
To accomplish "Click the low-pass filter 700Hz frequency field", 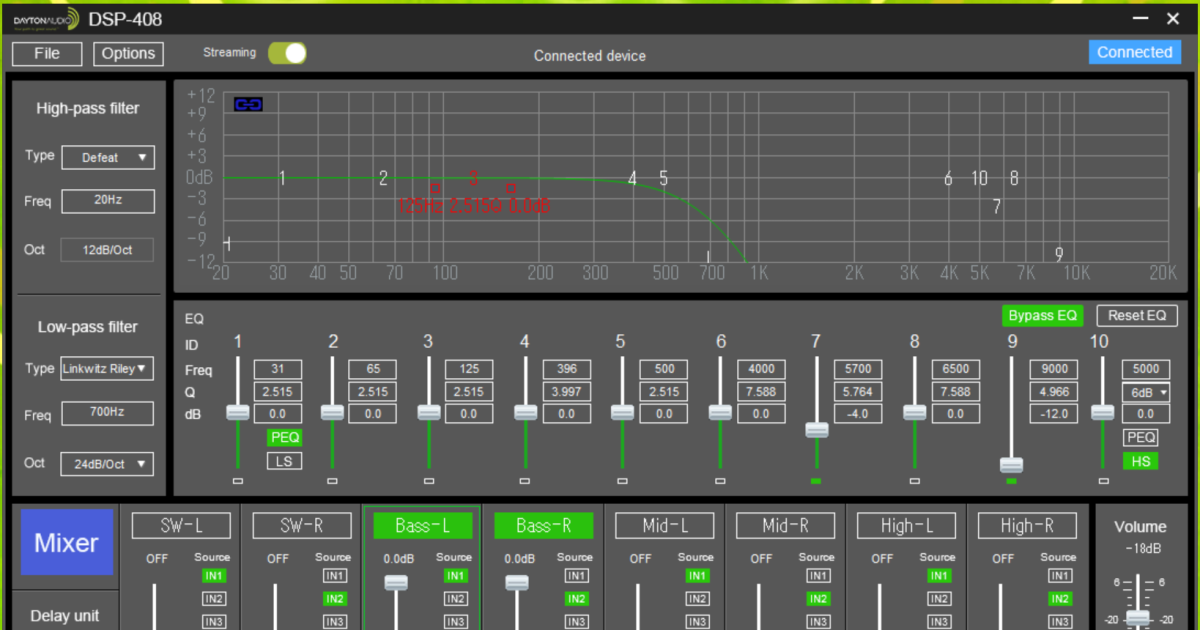I will pyautogui.click(x=108, y=413).
